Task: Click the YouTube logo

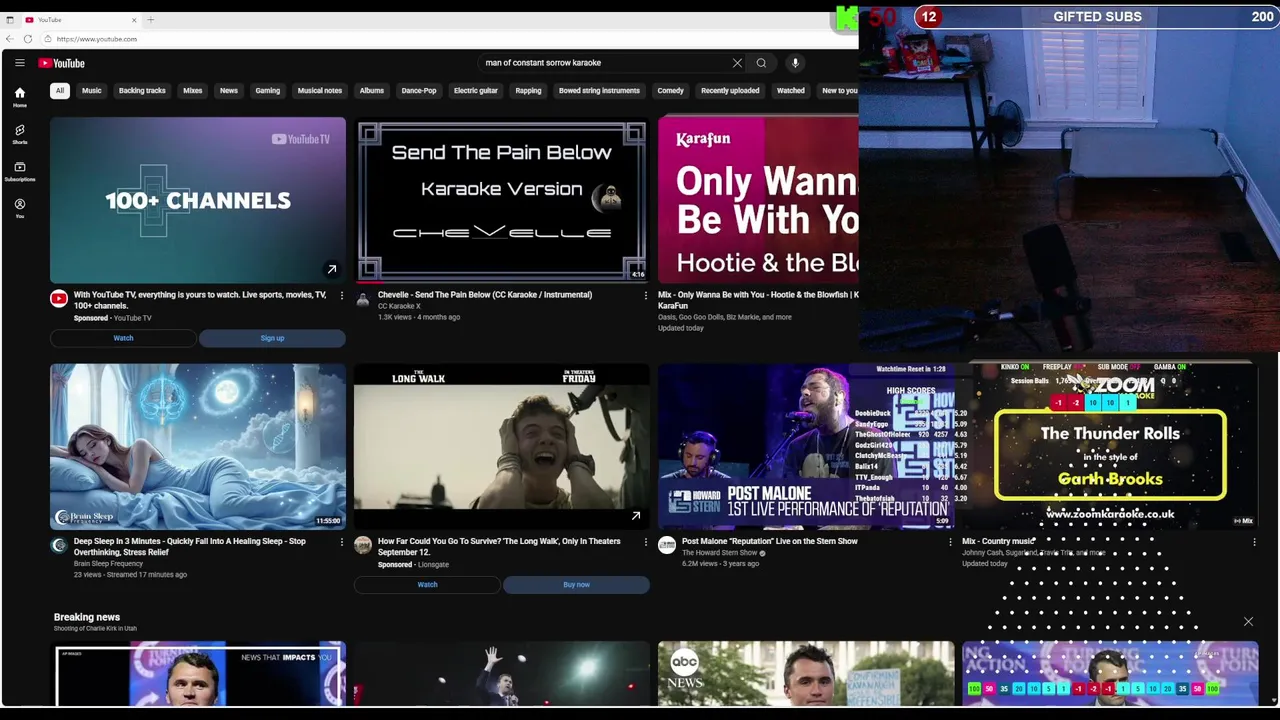Action: click(62, 63)
